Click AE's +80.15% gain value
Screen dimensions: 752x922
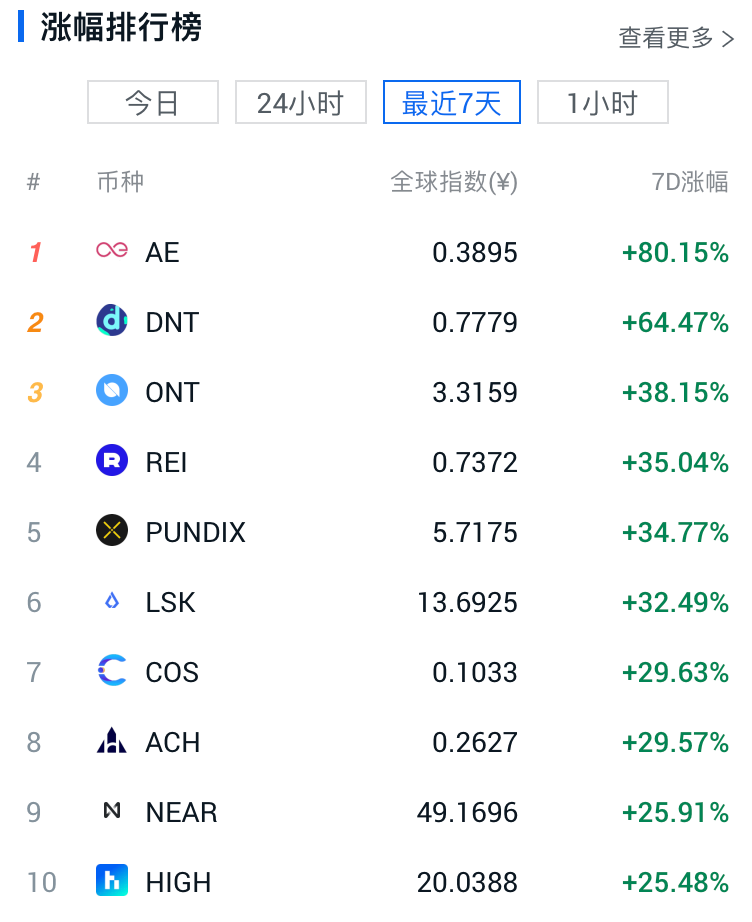(x=675, y=252)
